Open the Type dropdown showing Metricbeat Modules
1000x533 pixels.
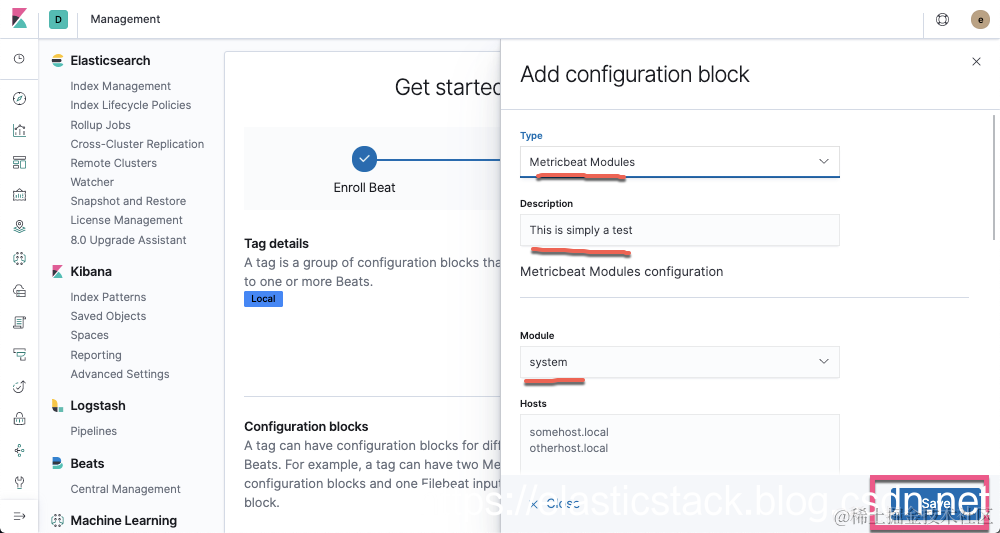click(679, 162)
